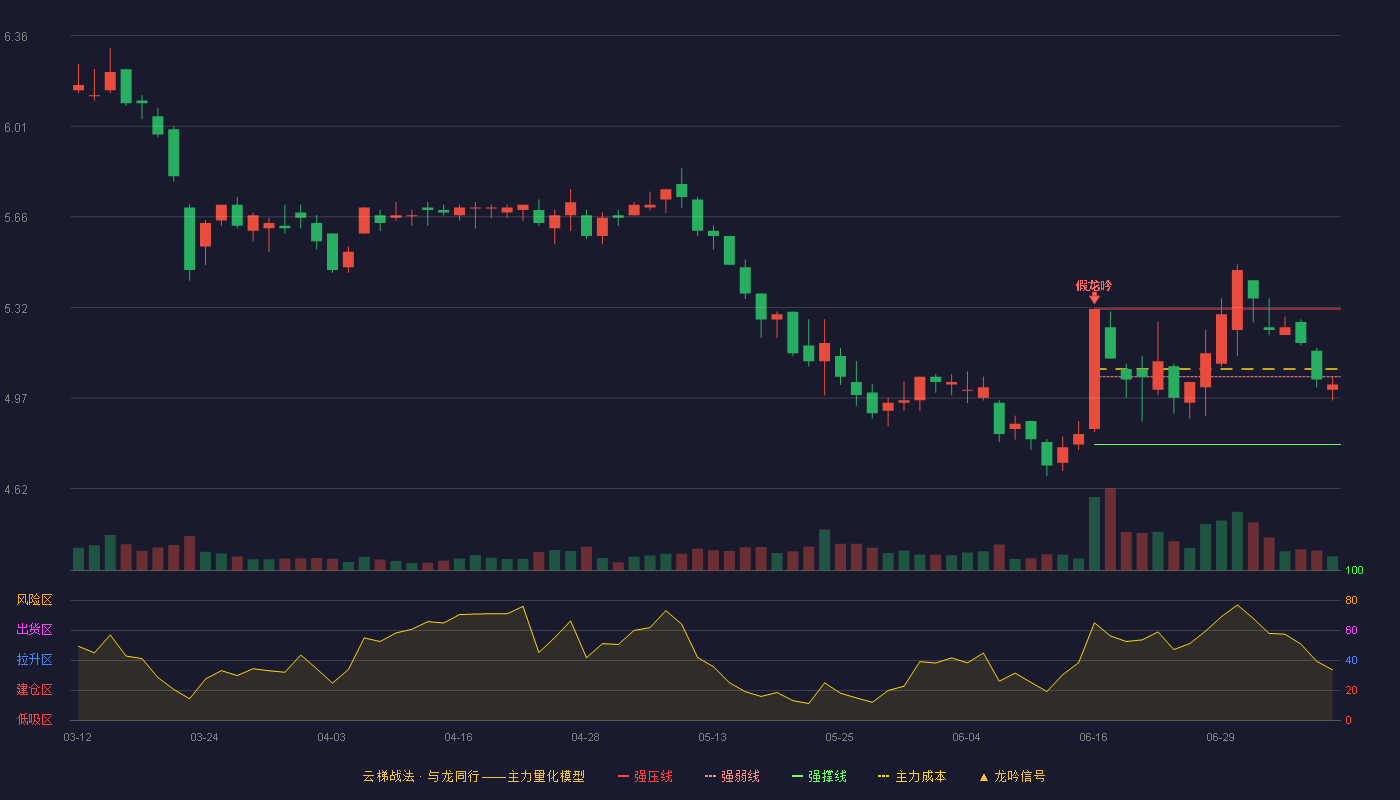The height and width of the screenshot is (800, 1400).
Task: Toggle the 主力成本 legend entry
Action: tap(912, 776)
